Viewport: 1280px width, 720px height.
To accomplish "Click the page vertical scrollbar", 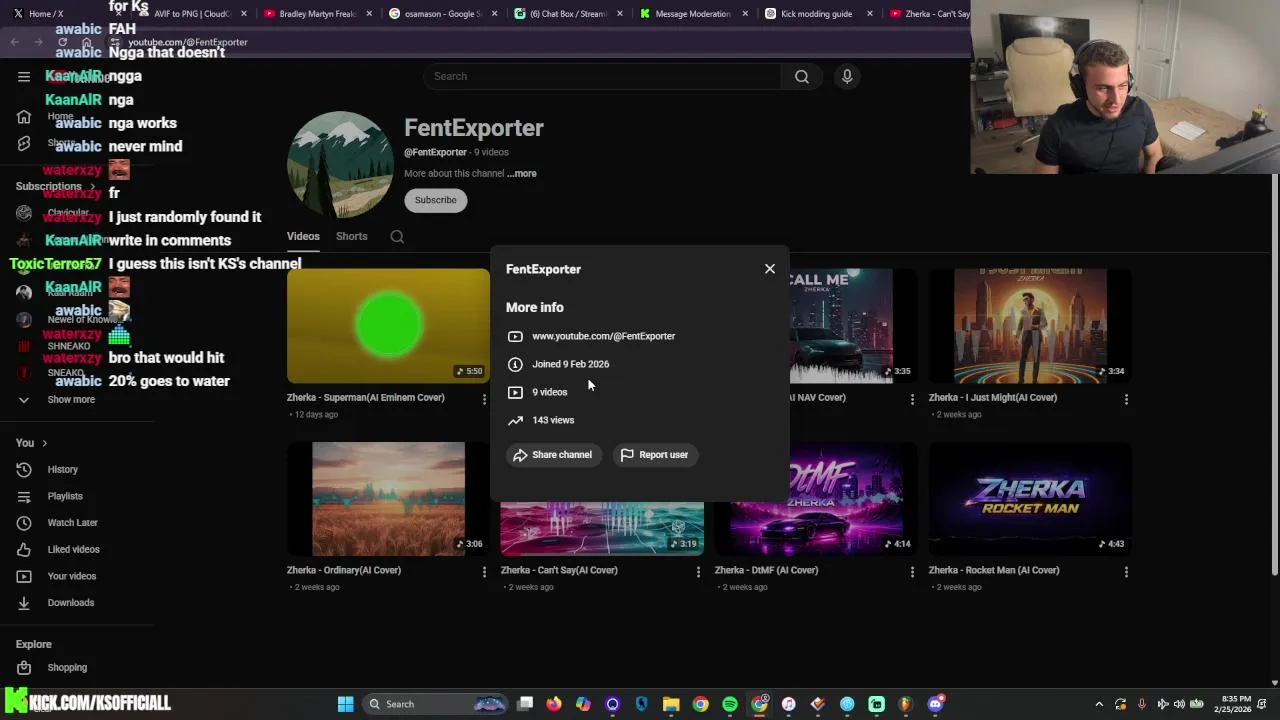I will pos(1275,375).
